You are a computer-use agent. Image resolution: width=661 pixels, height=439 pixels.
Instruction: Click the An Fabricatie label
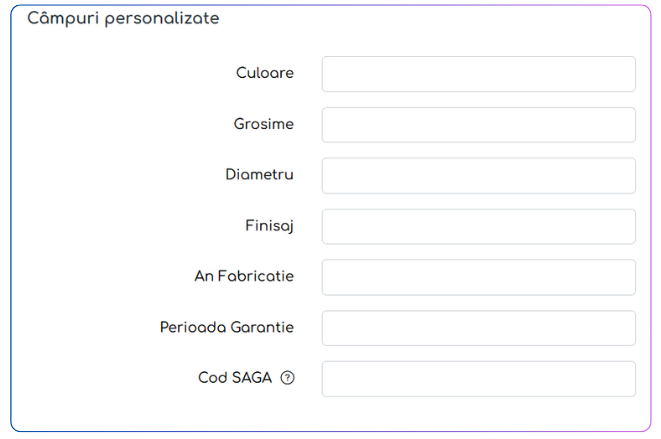244,277
